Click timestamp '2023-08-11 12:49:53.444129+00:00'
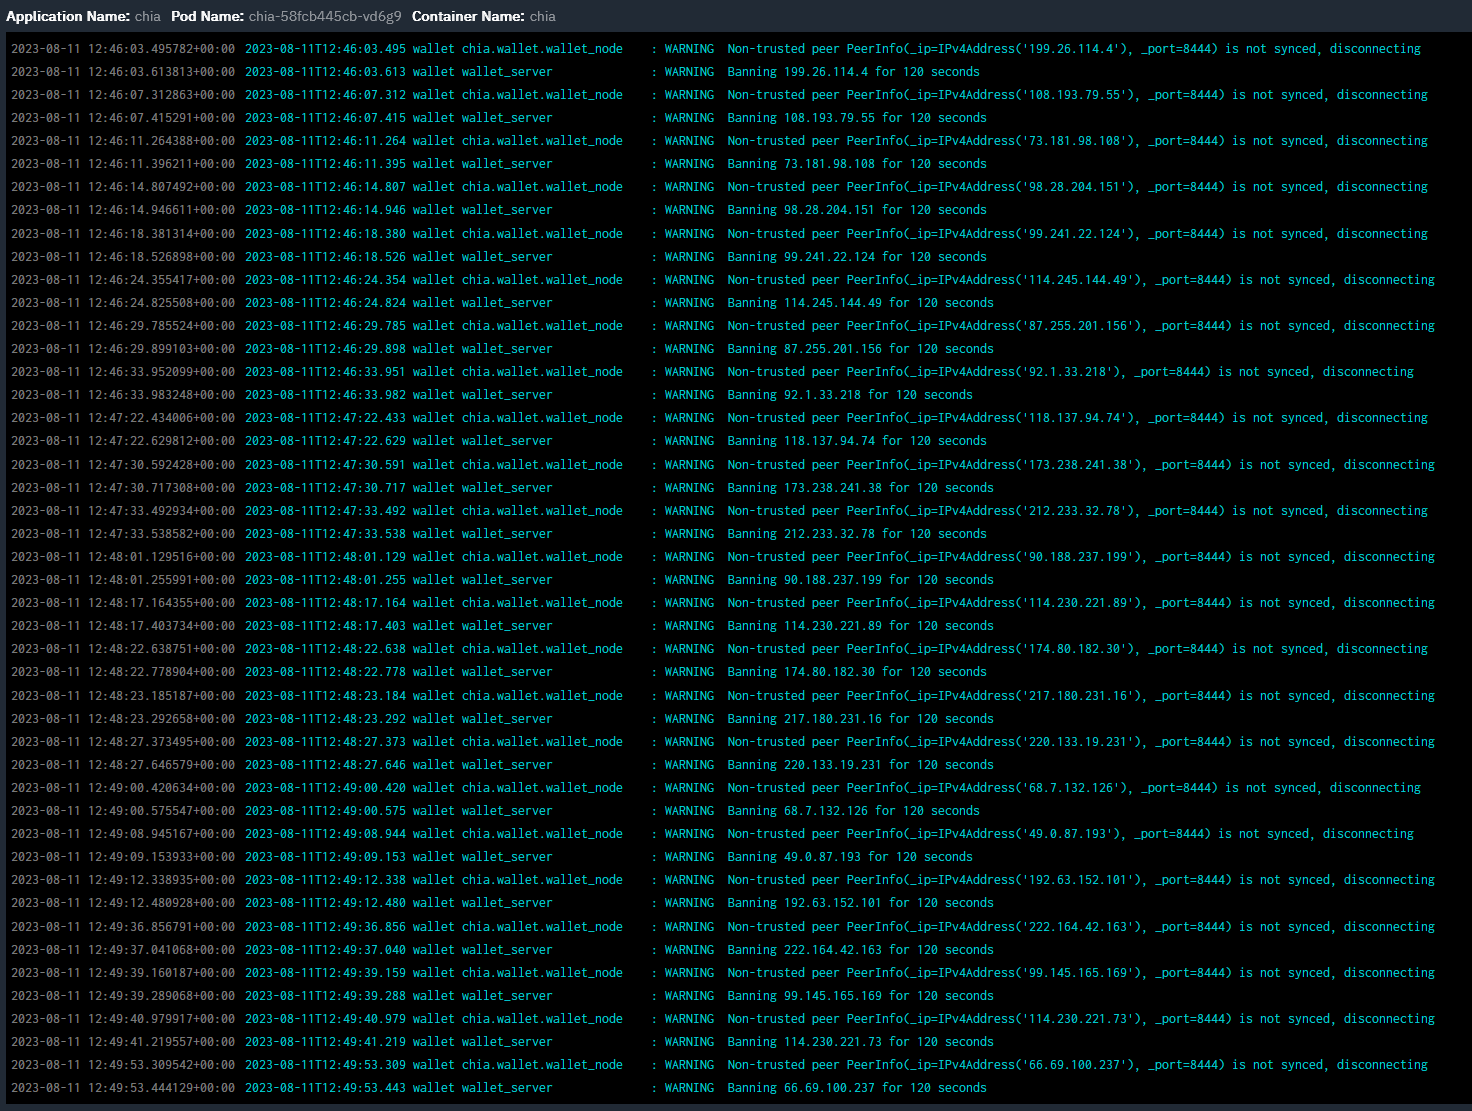 pyautogui.click(x=123, y=1088)
